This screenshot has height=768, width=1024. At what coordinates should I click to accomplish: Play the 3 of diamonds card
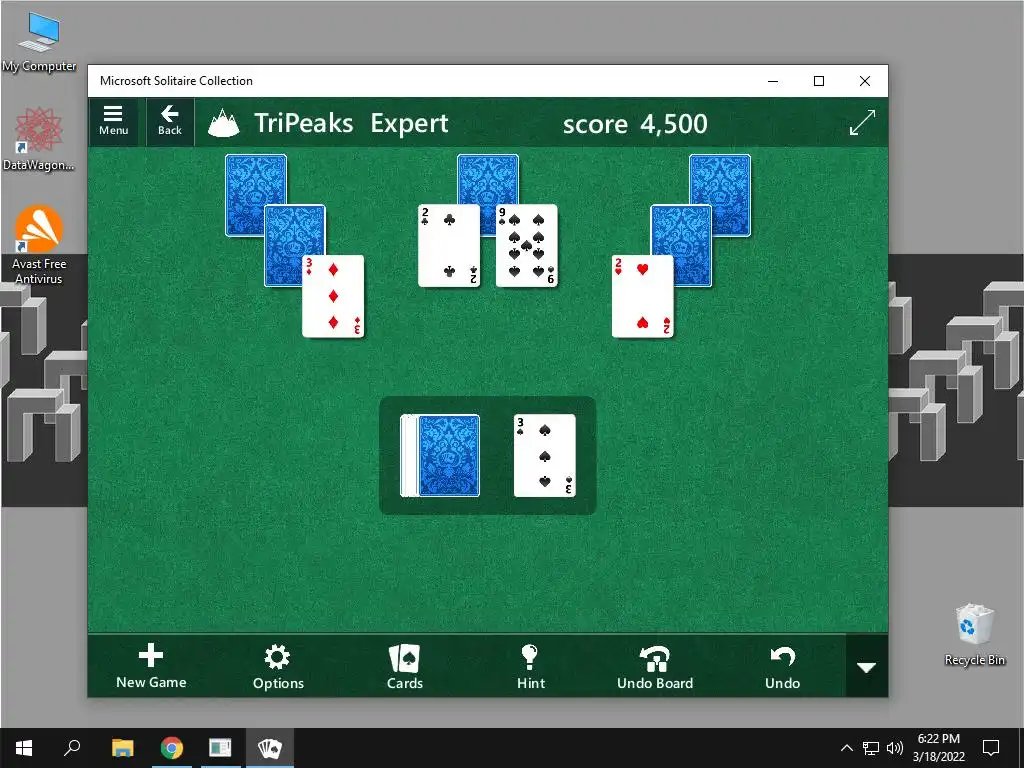[333, 296]
